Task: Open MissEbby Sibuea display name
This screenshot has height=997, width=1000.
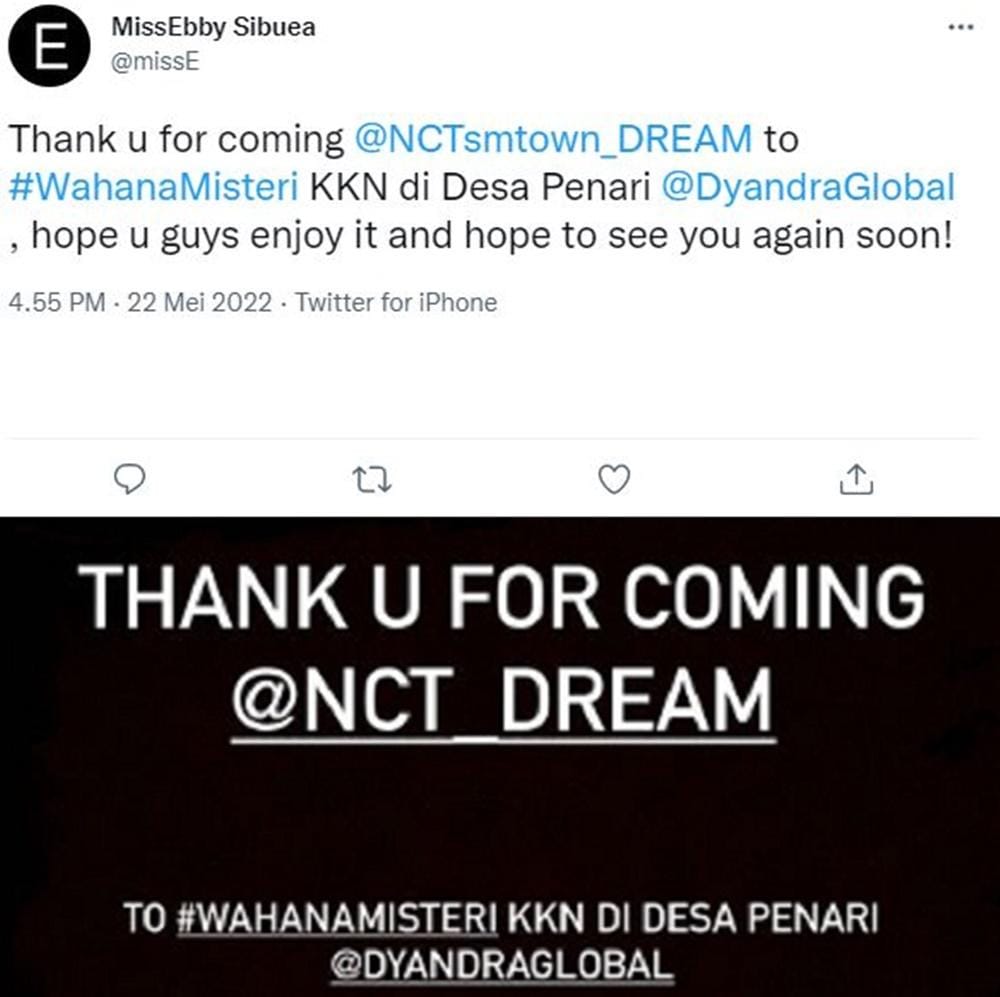Action: (214, 27)
